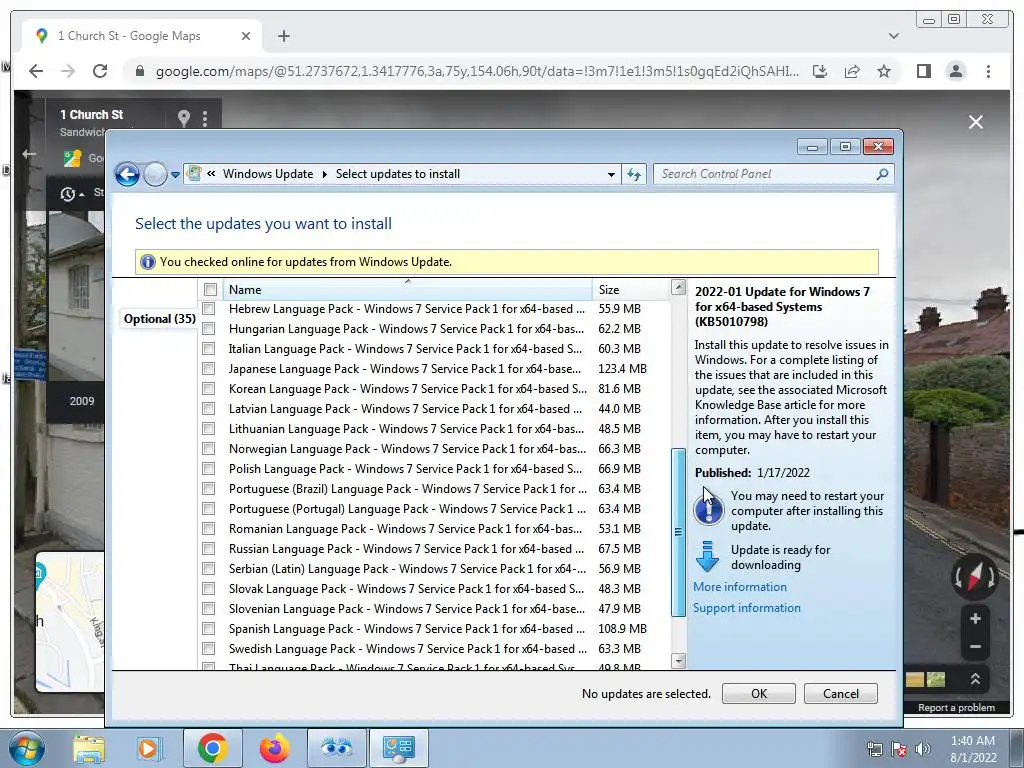Select the Windows Update breadcrumb
This screenshot has width=1024, height=768.
coord(268,174)
